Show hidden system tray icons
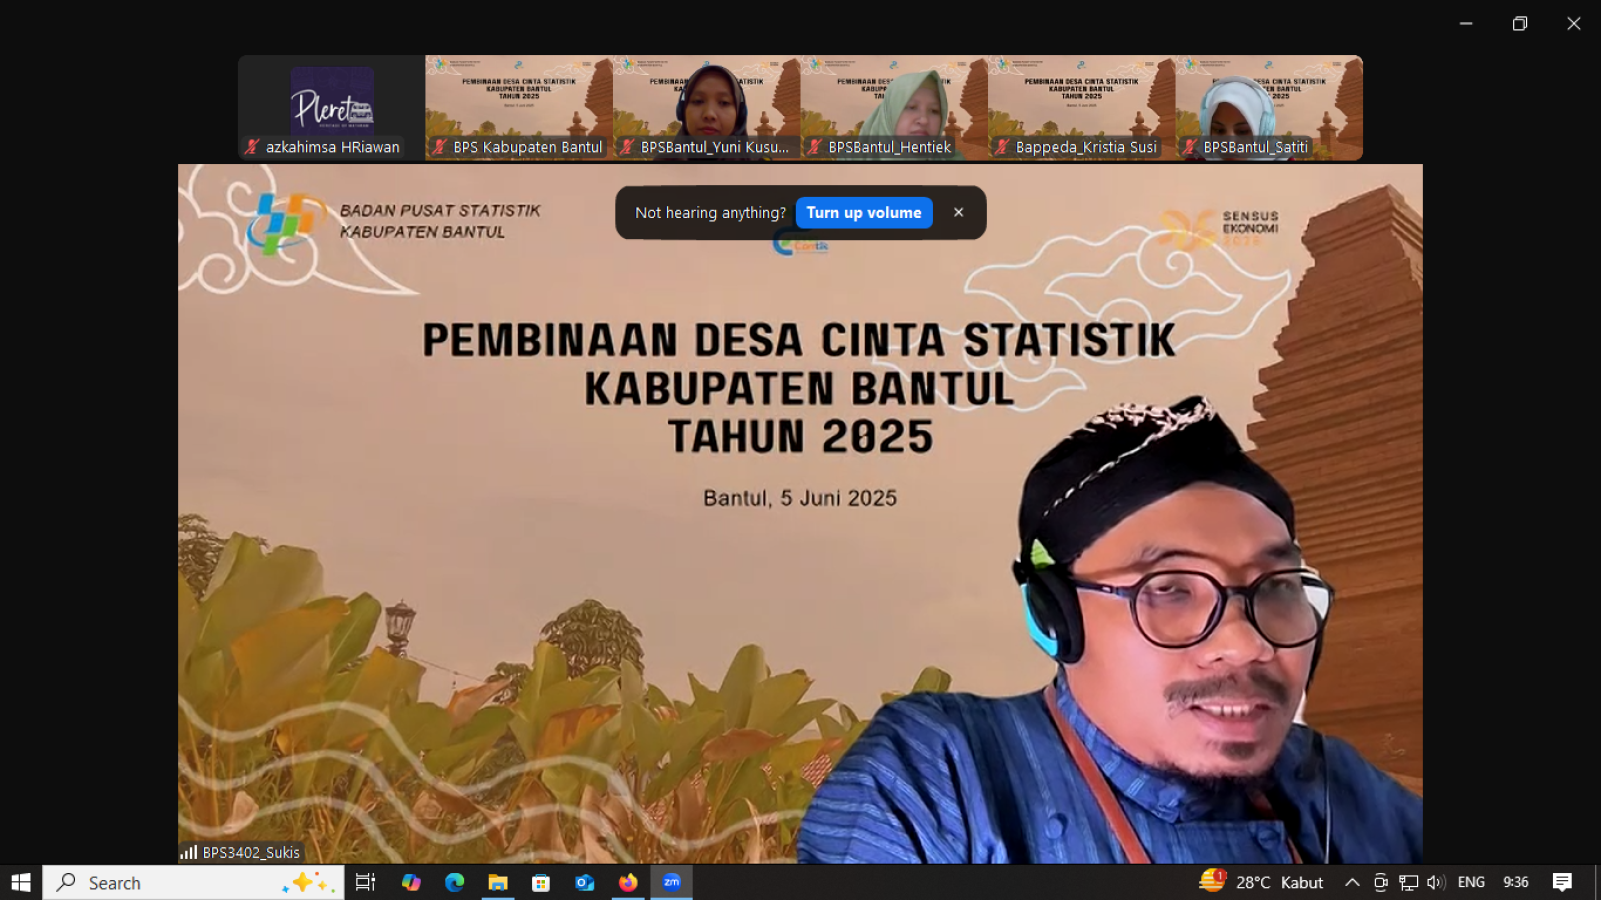The height and width of the screenshot is (900, 1601). [x=1352, y=882]
